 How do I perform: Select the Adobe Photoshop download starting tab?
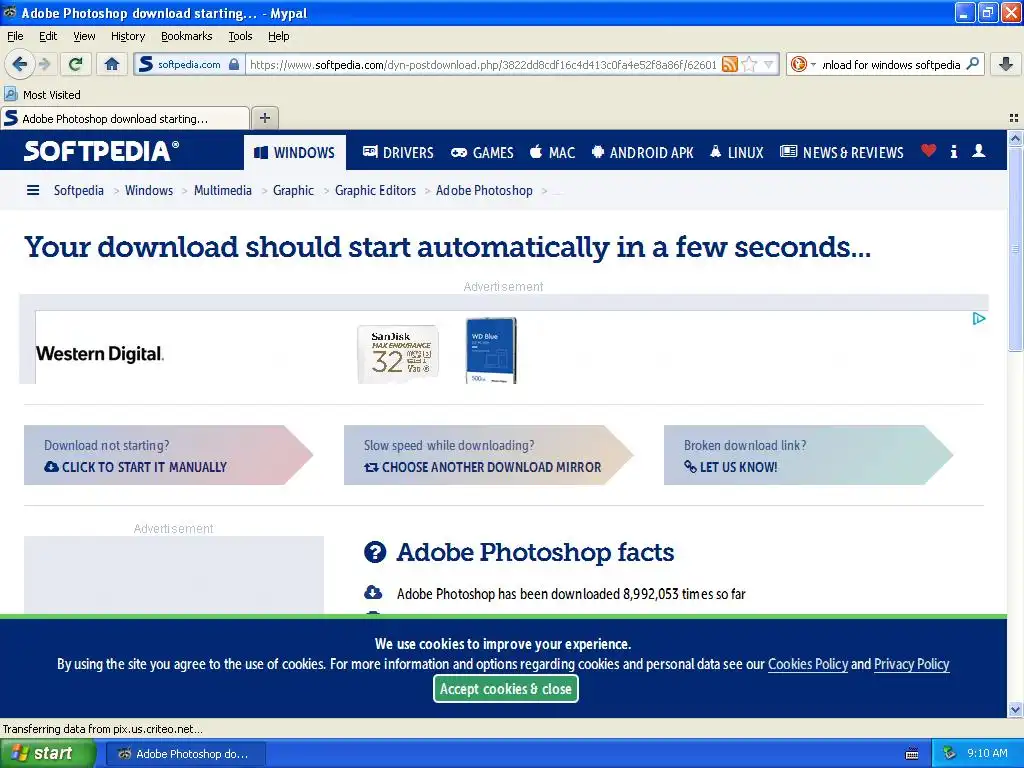click(x=125, y=118)
